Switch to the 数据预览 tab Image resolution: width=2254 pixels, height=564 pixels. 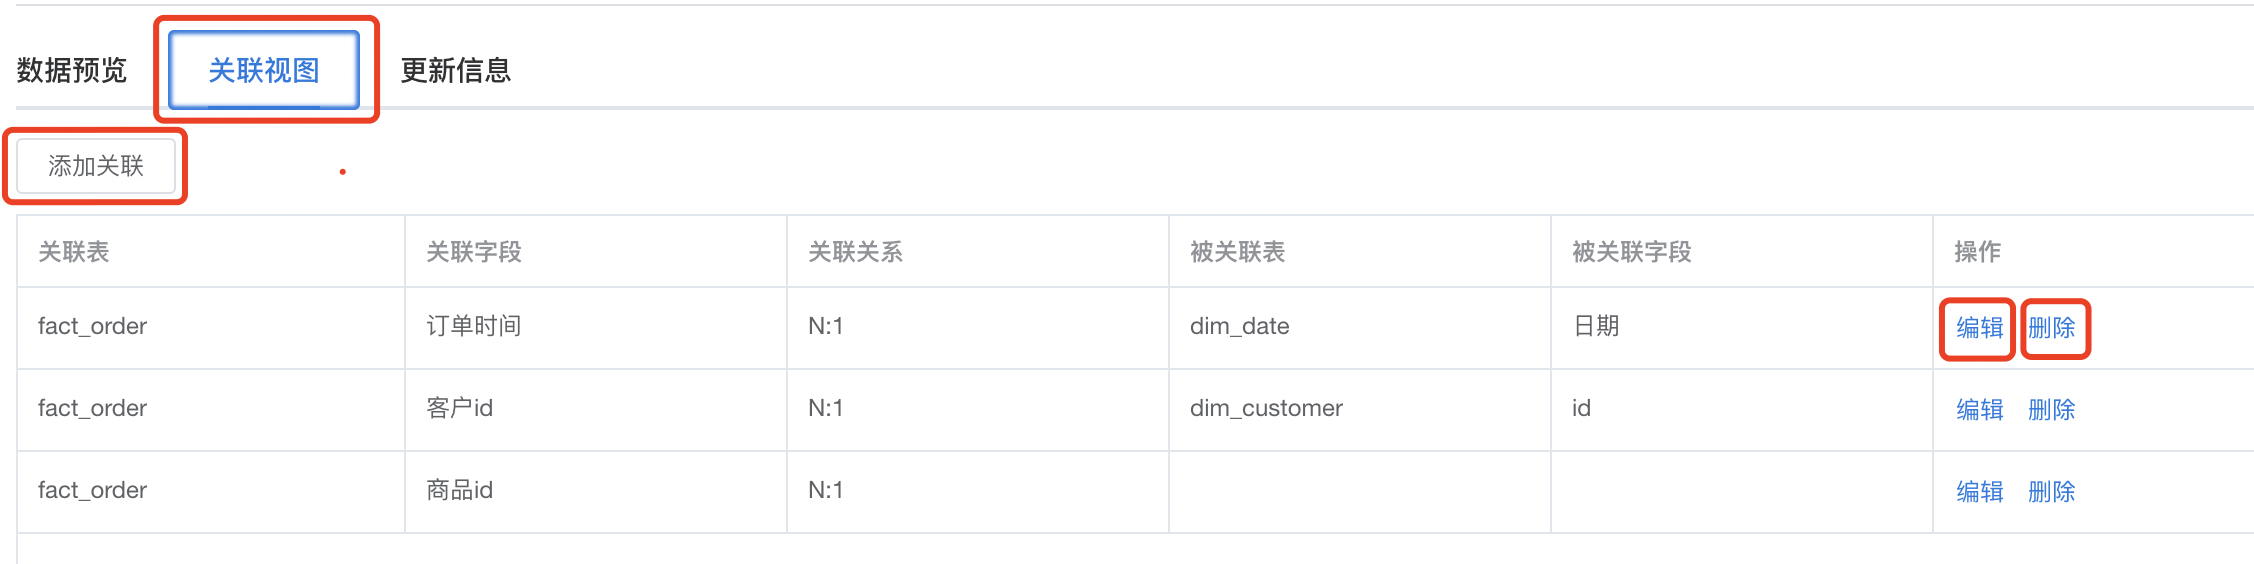72,70
